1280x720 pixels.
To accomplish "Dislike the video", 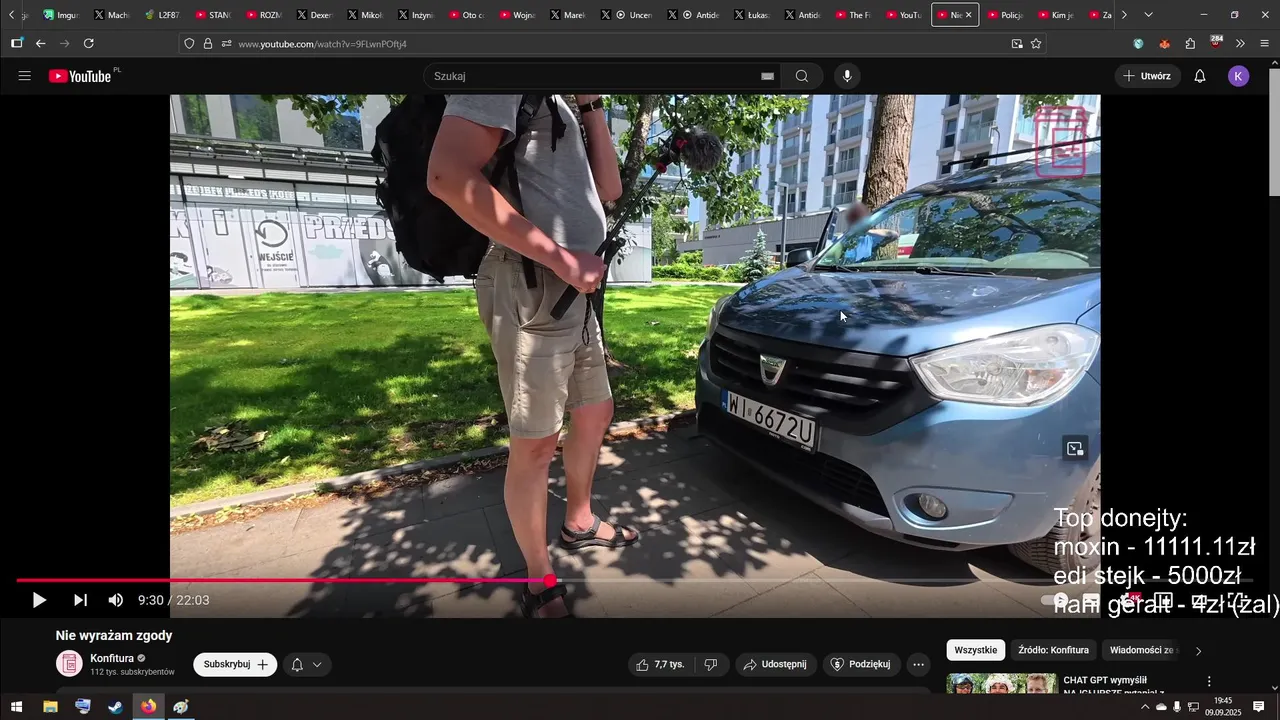I will pyautogui.click(x=710, y=664).
